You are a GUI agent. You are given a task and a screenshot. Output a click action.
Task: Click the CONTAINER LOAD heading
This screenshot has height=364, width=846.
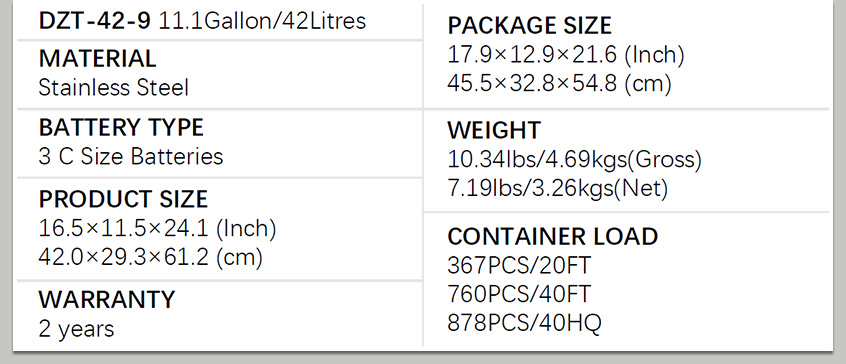tap(552, 236)
